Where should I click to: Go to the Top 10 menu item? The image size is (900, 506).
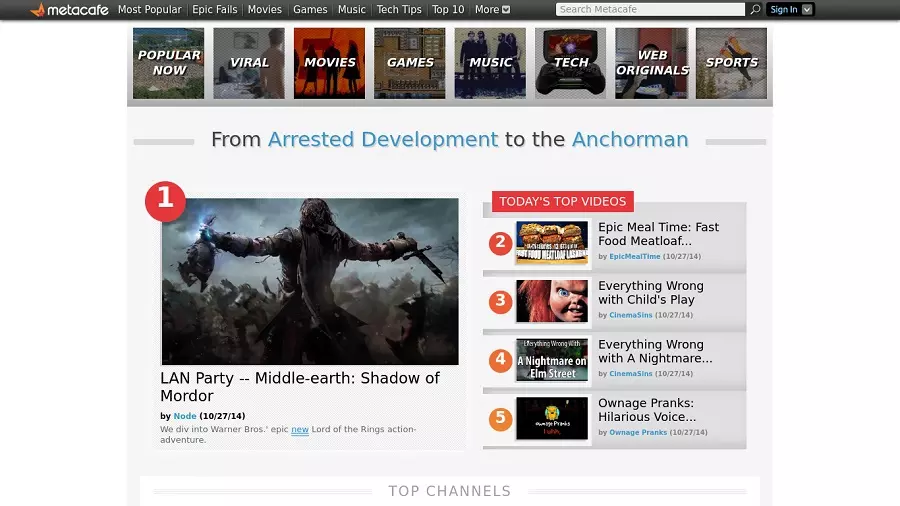click(x=448, y=10)
